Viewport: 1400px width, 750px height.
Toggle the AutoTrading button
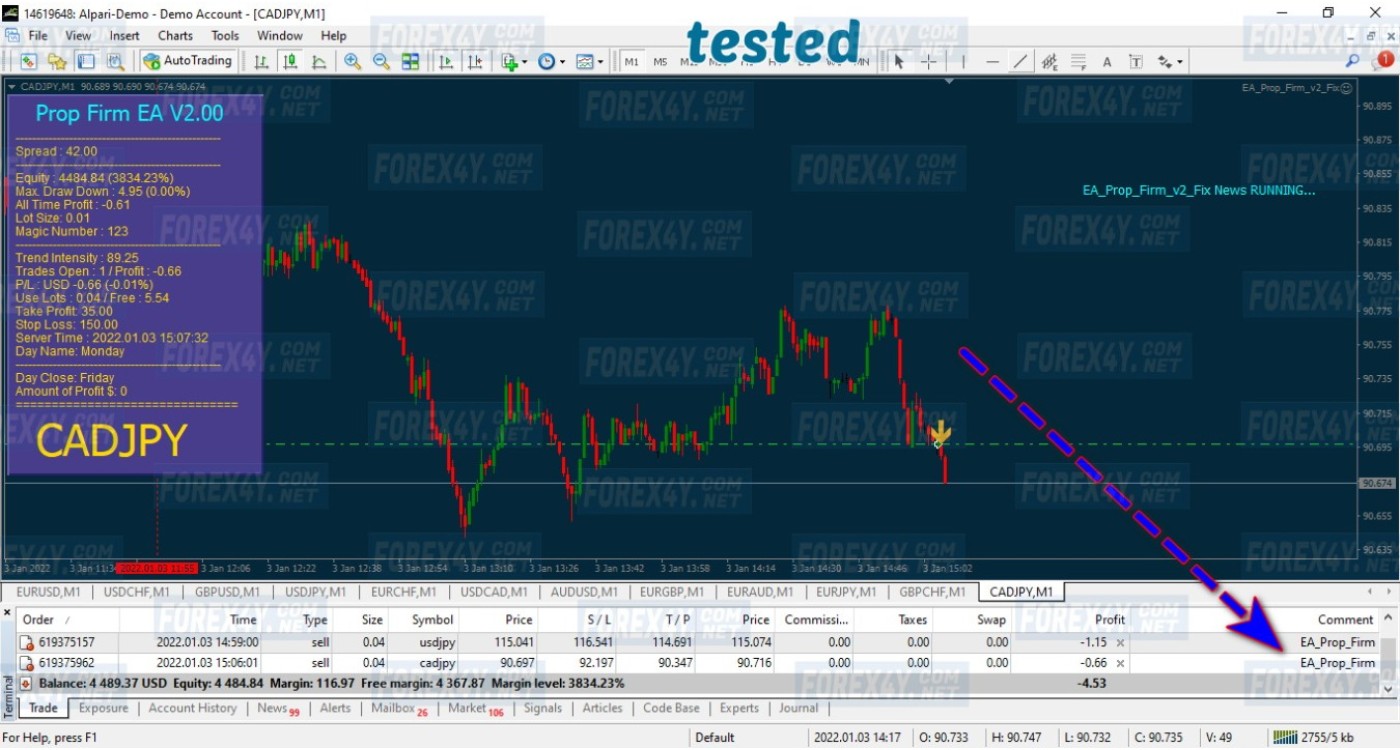point(187,61)
